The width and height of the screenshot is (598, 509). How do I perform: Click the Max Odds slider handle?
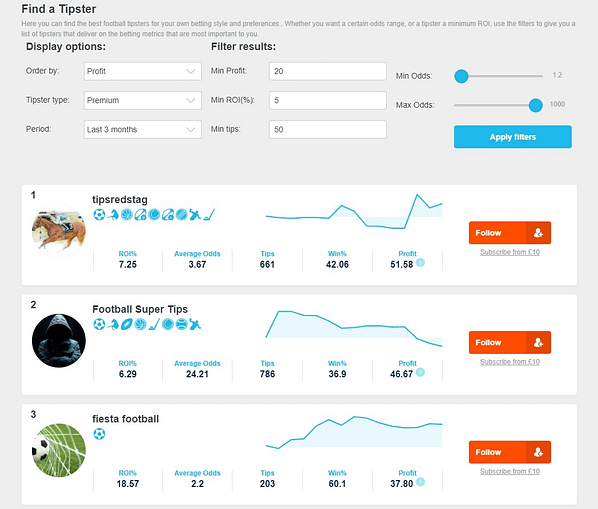coord(535,105)
